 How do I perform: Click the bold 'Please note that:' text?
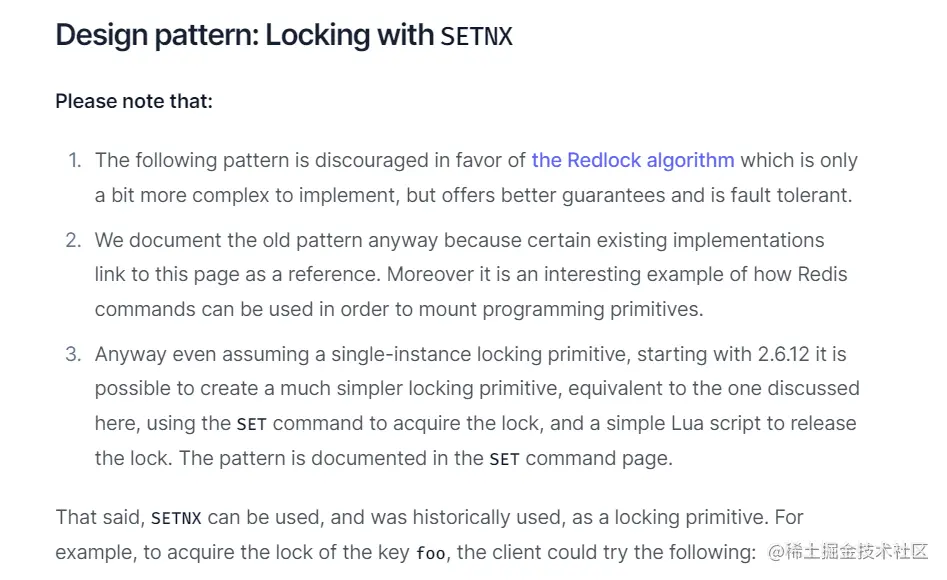(x=134, y=101)
